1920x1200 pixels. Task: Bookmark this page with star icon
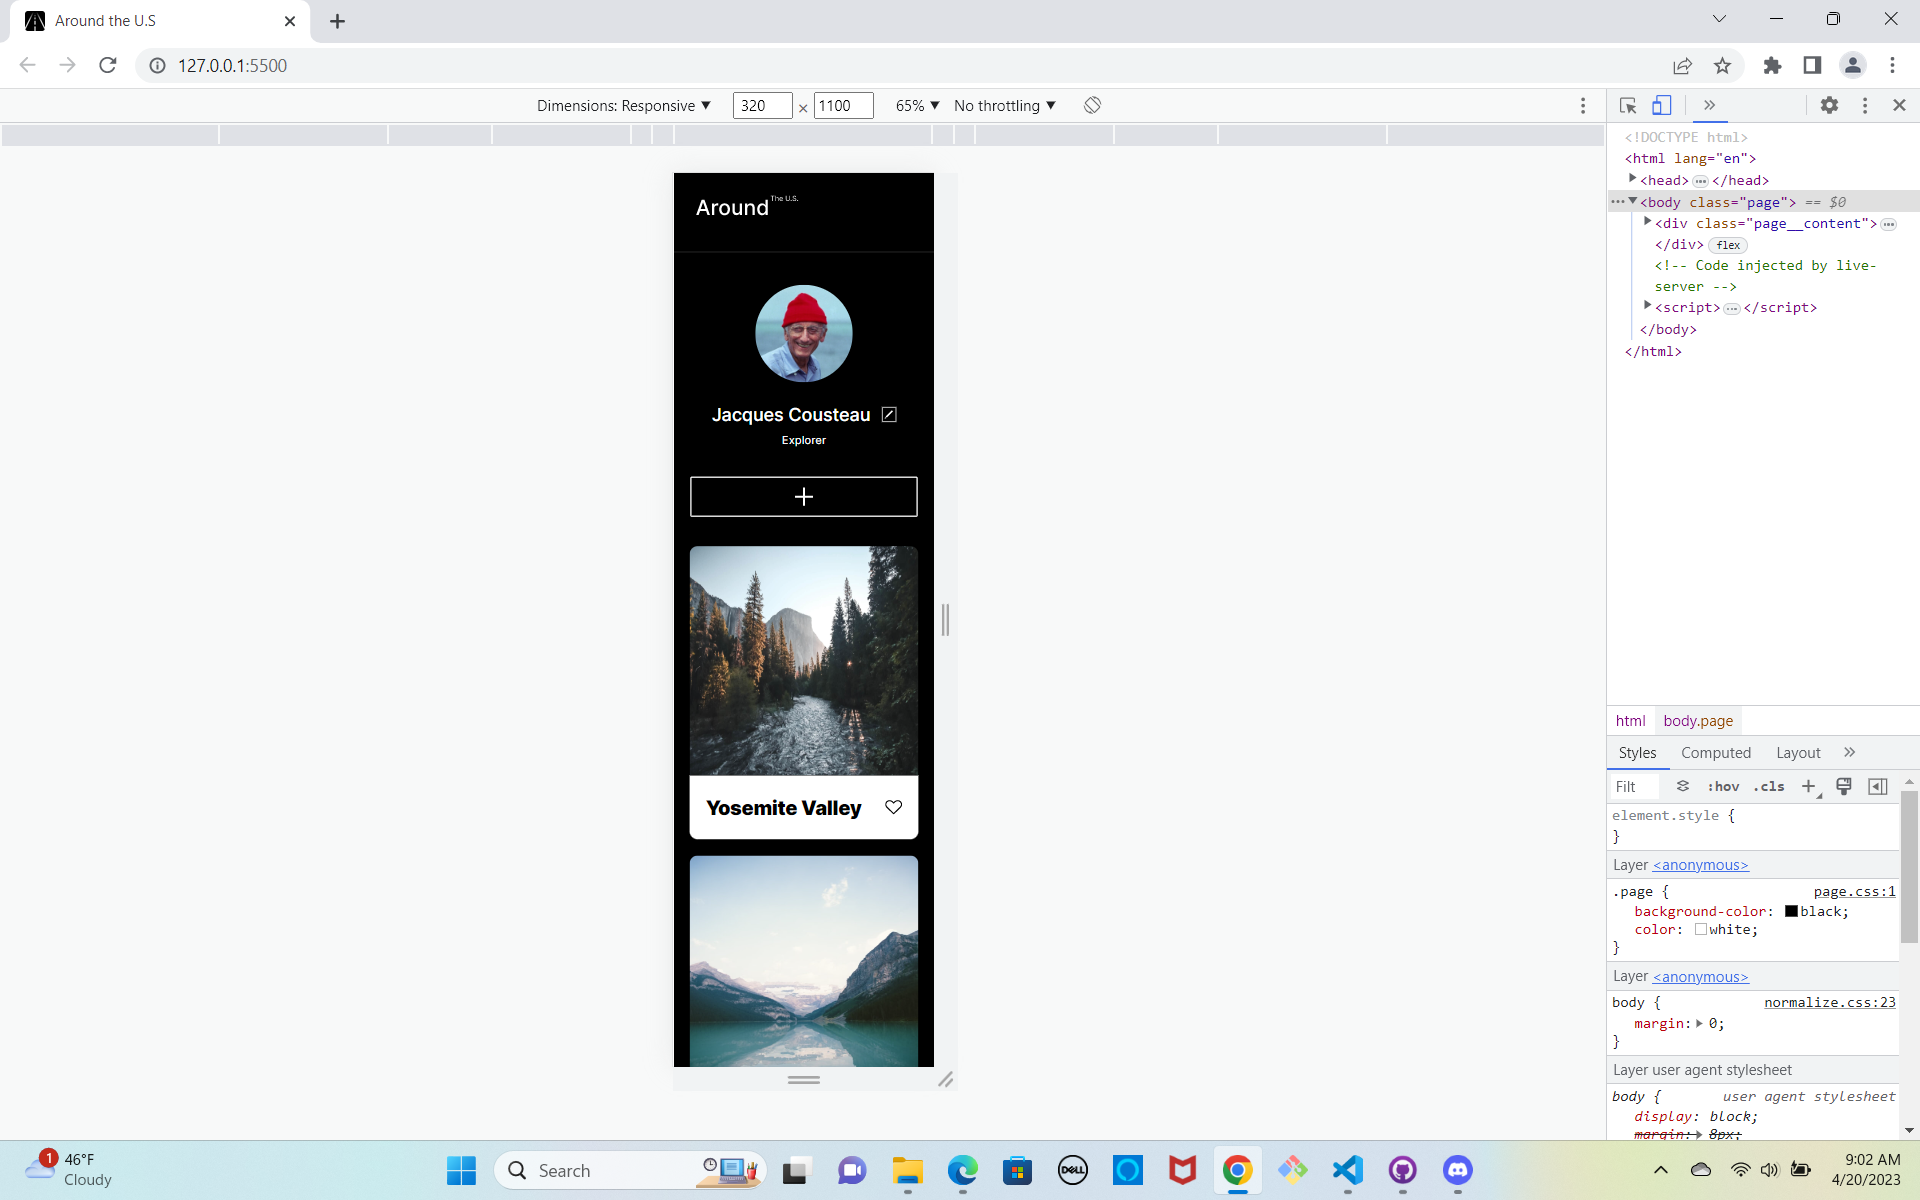coord(1722,65)
